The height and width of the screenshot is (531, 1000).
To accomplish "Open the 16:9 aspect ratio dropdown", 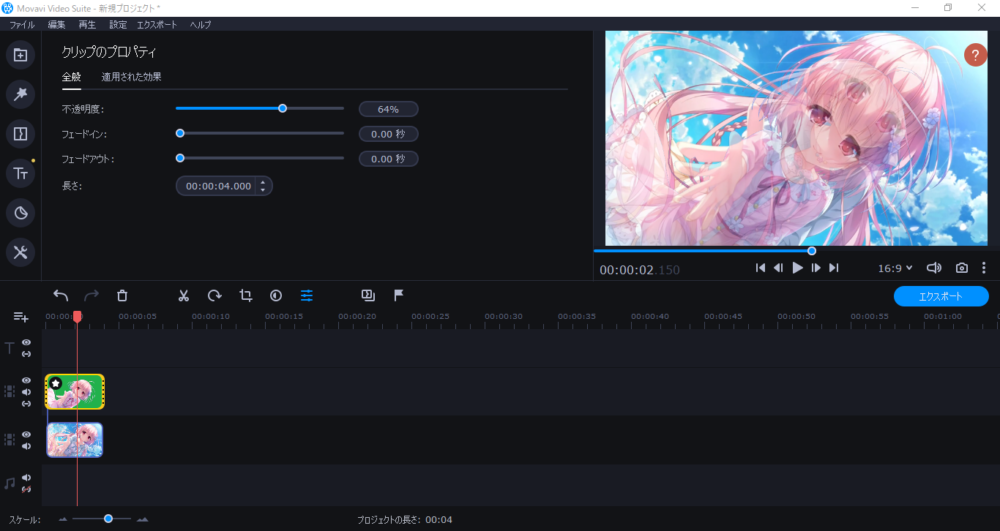I will coord(895,268).
